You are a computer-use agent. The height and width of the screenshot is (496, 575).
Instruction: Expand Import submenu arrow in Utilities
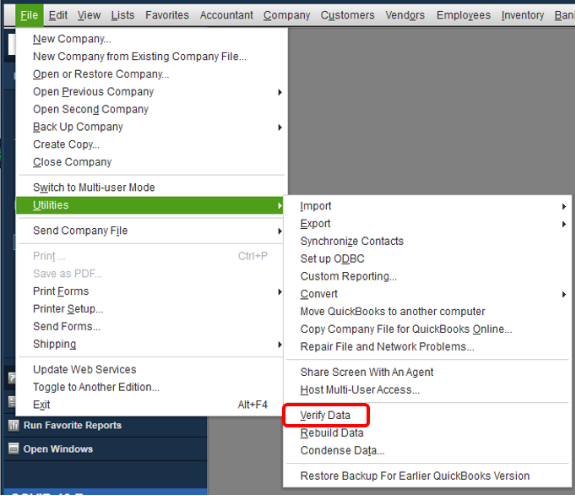(x=564, y=206)
